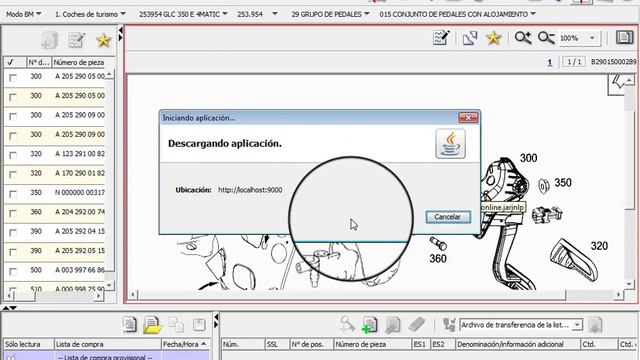Click the find document magnifier icon
This screenshot has height=360, width=640.
pos(392,325)
